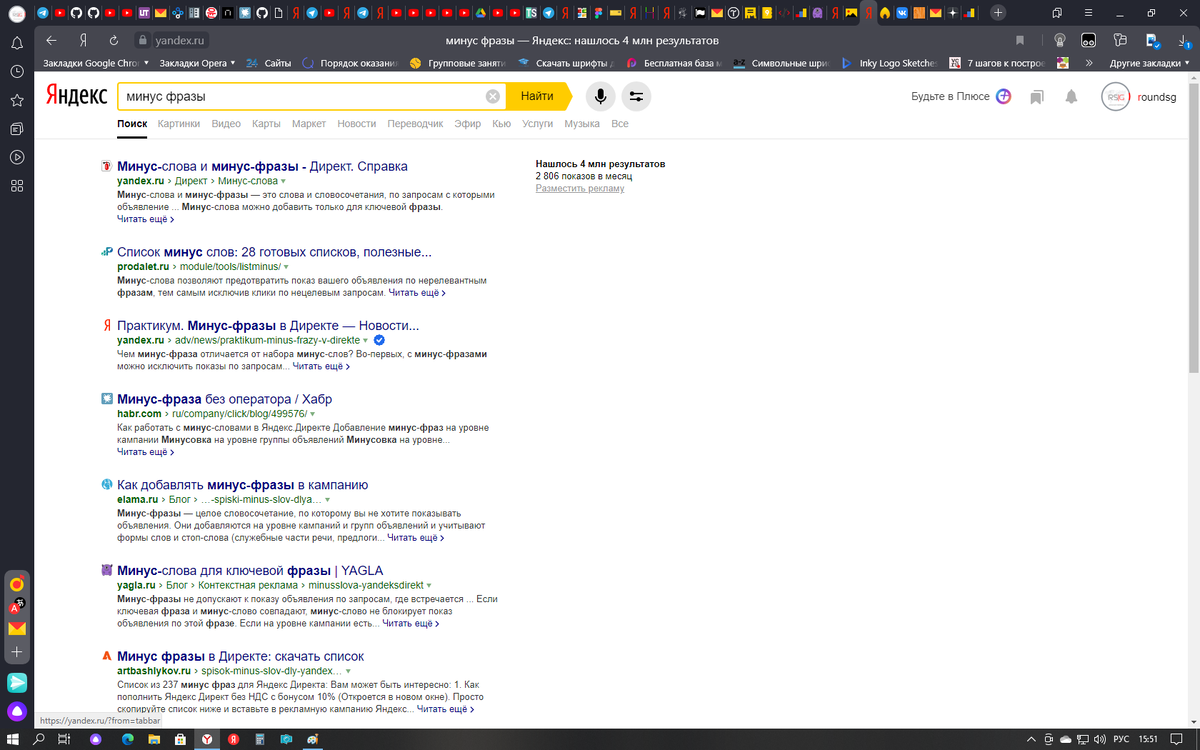
Task: Launch Yandex Music from sidebar
Action: tap(17, 584)
